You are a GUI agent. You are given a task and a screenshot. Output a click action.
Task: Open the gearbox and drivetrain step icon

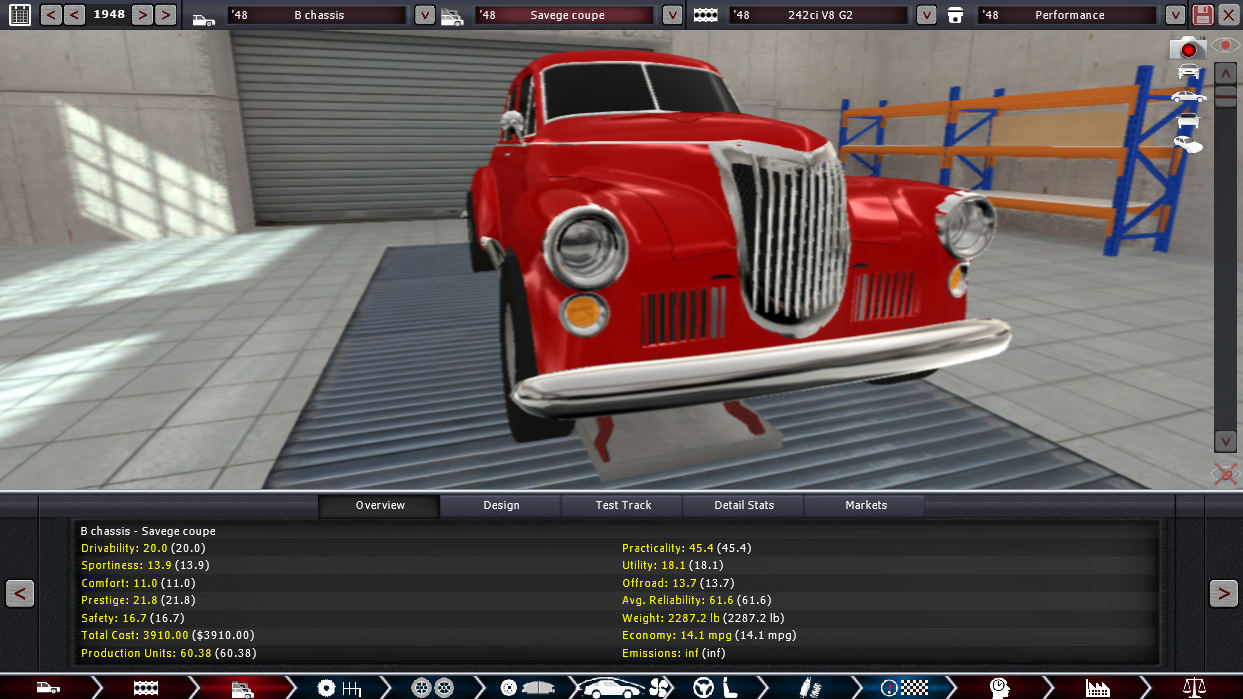tap(338, 687)
